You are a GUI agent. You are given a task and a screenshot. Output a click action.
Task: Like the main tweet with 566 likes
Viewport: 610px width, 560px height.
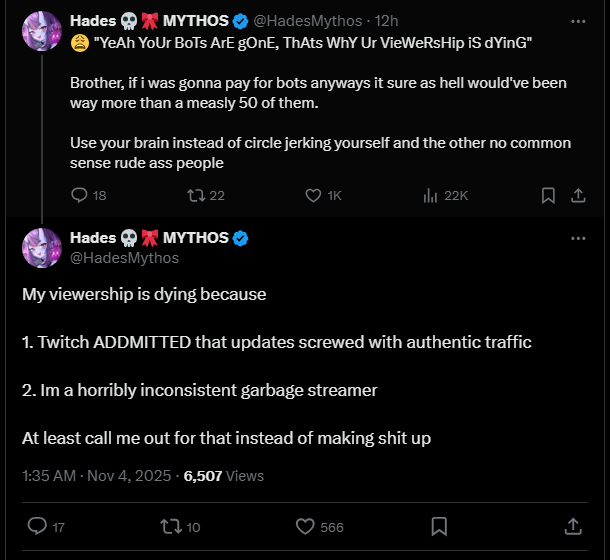pos(306,526)
